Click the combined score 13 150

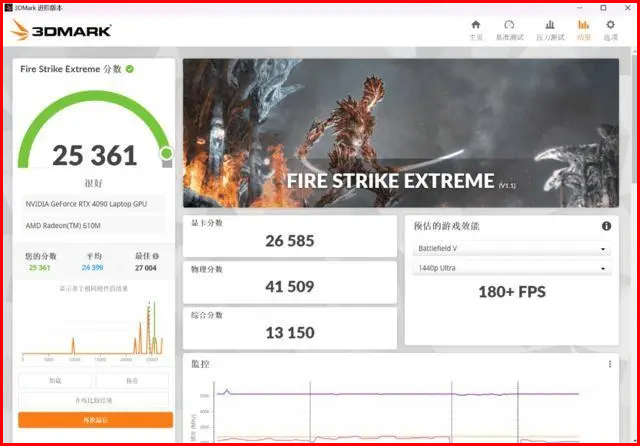pos(290,333)
